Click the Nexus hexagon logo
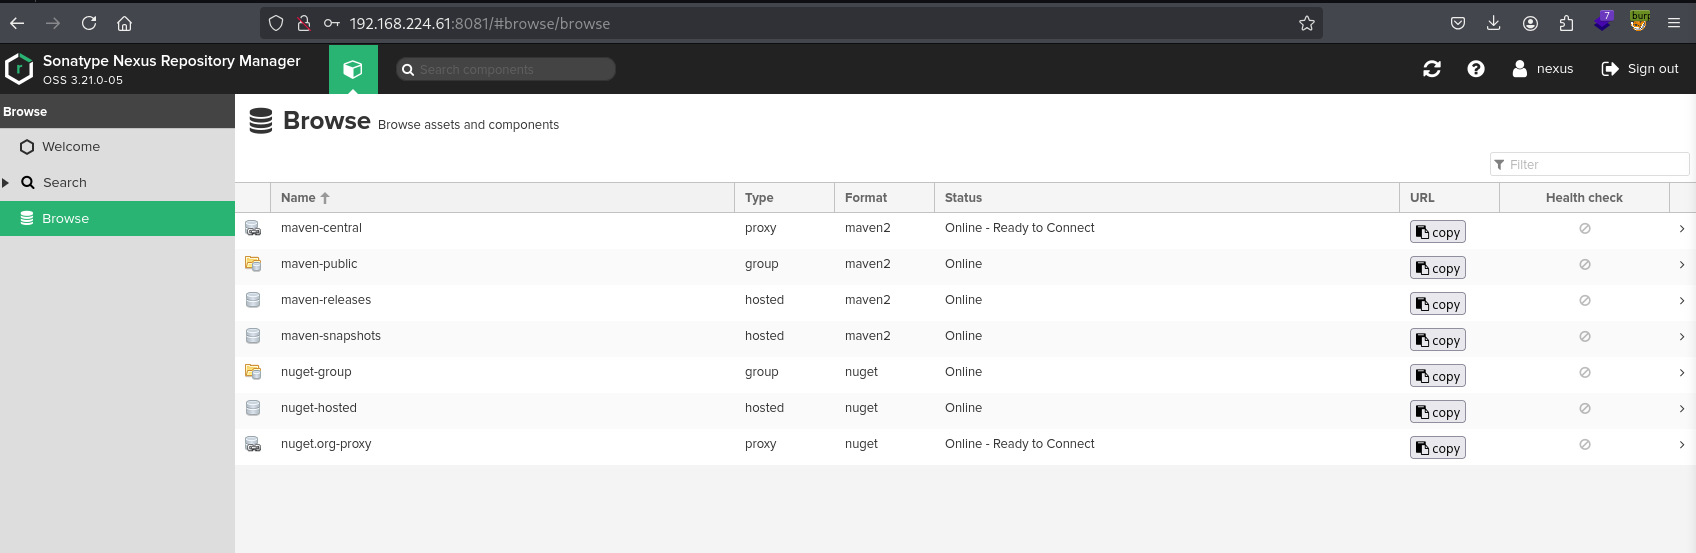Image resolution: width=1696 pixels, height=553 pixels. tap(19, 69)
